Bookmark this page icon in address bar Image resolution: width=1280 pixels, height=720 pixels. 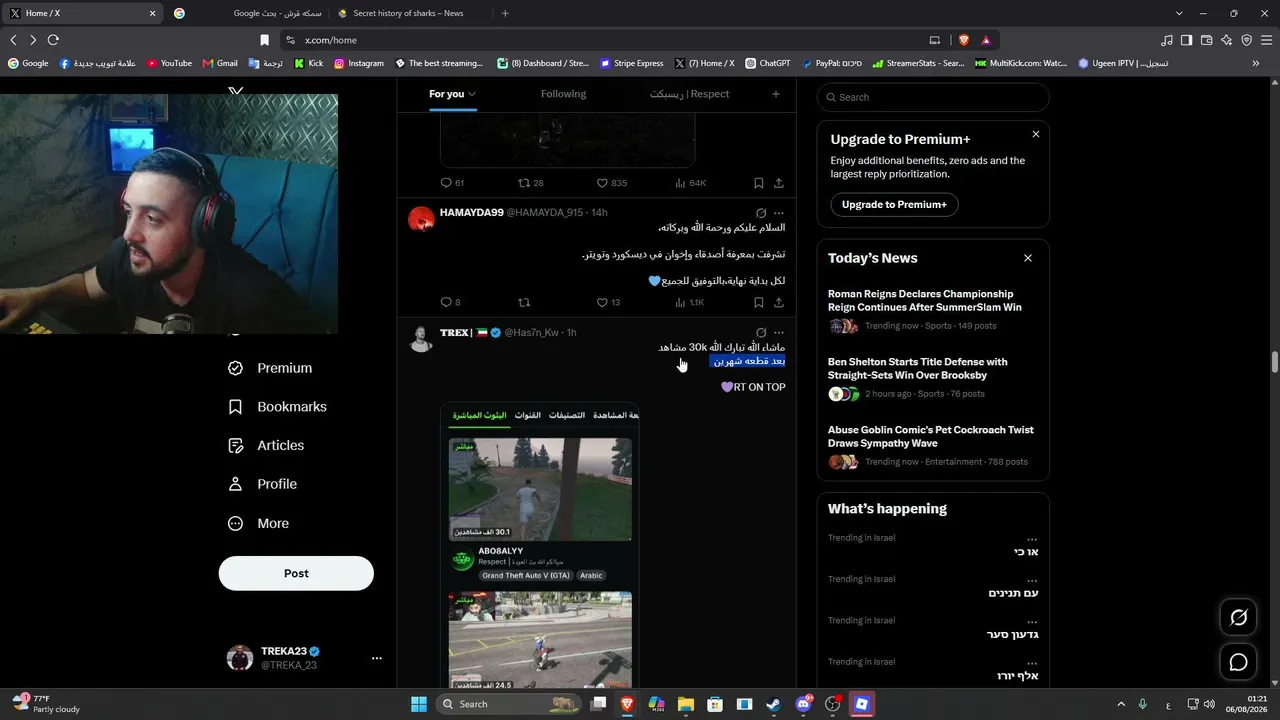[264, 40]
